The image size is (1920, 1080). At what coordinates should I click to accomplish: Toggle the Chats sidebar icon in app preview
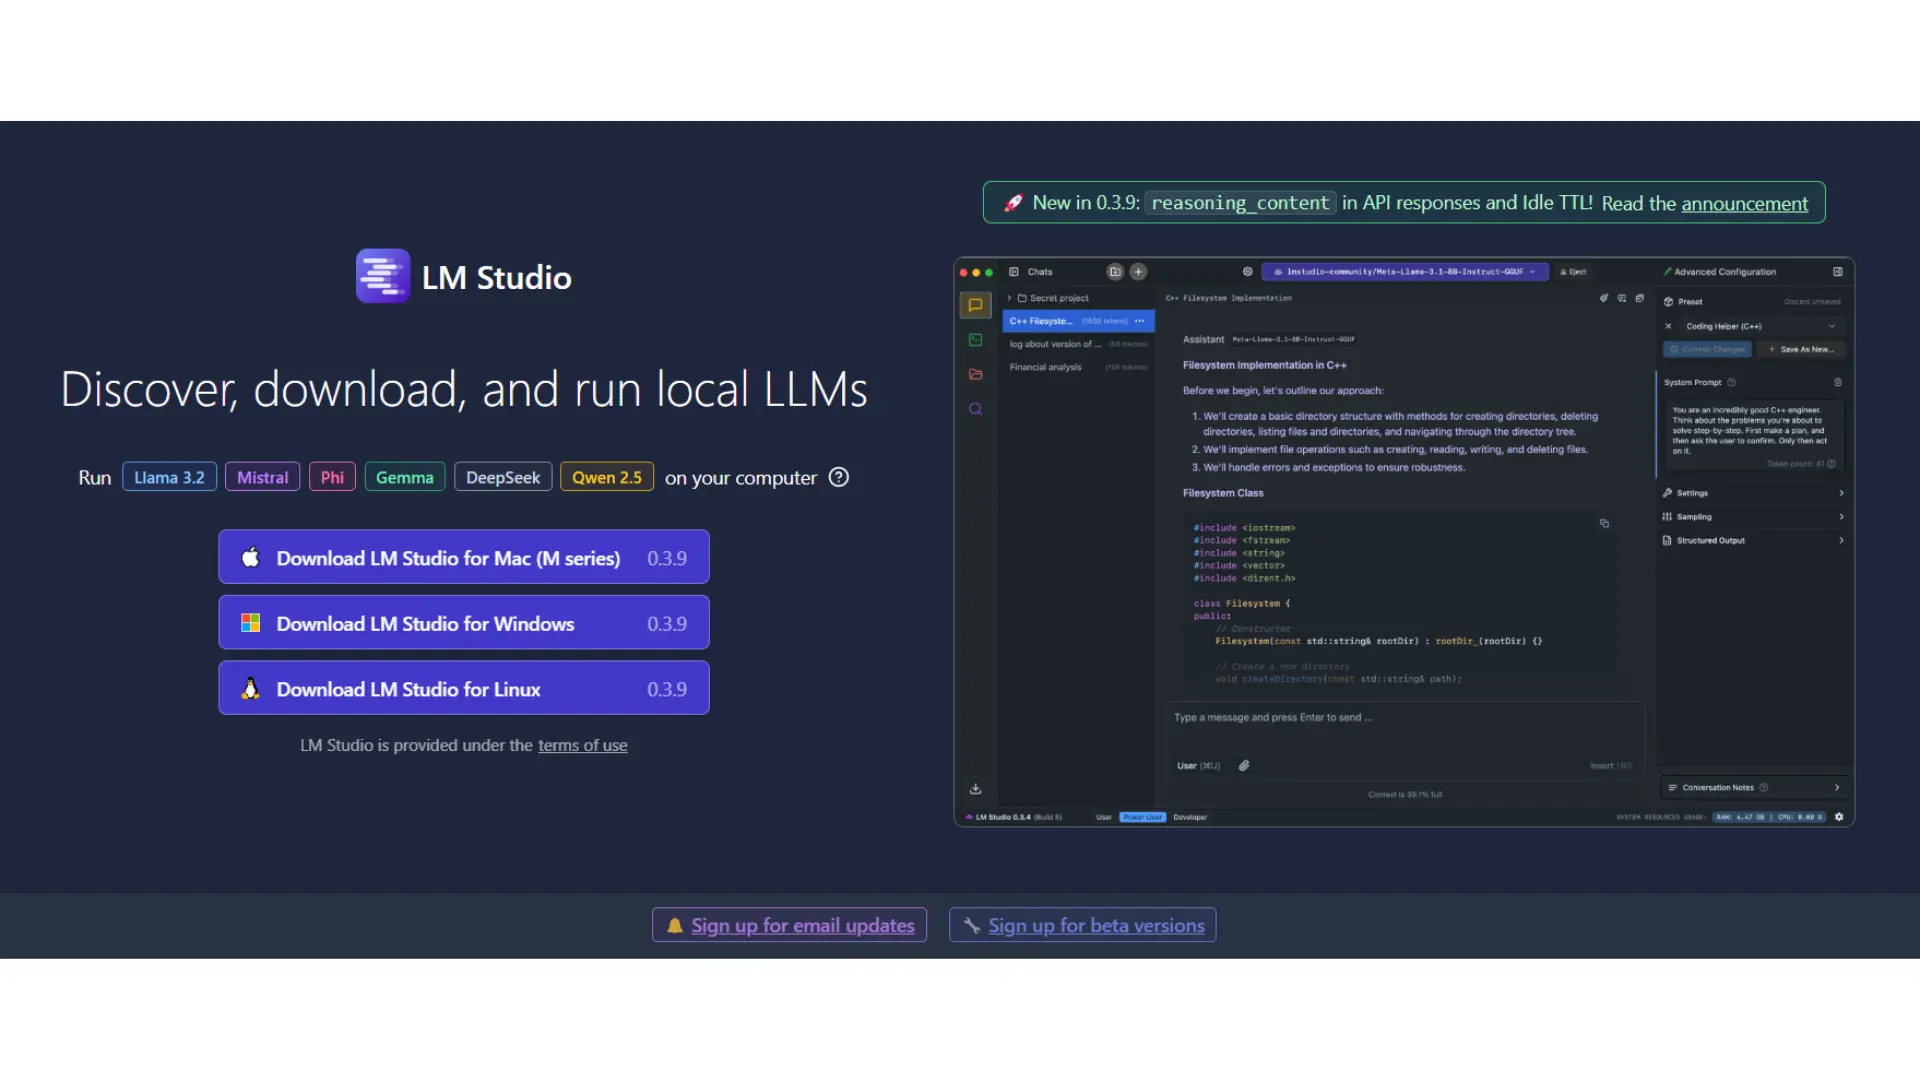(1014, 272)
